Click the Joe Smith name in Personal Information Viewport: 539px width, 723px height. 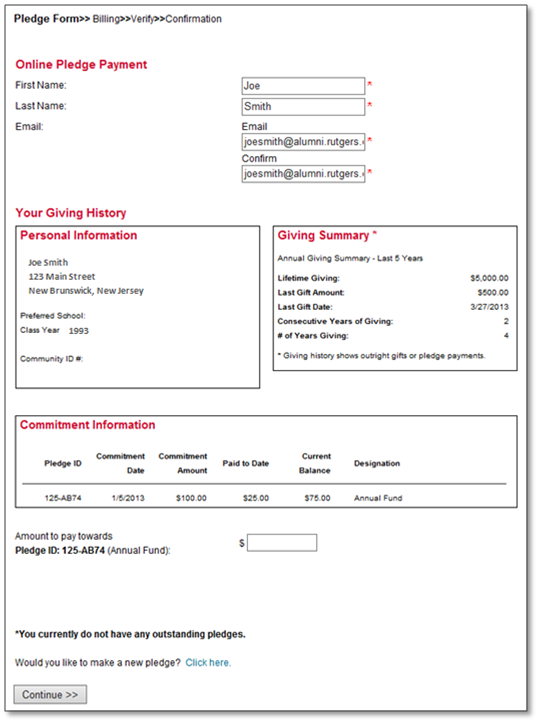[48, 262]
